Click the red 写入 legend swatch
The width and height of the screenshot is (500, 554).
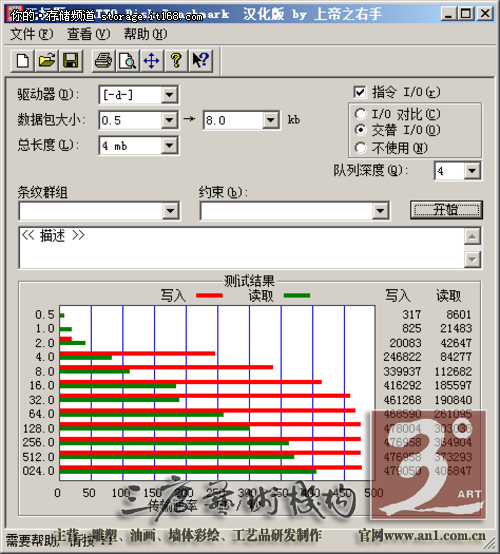(209, 295)
